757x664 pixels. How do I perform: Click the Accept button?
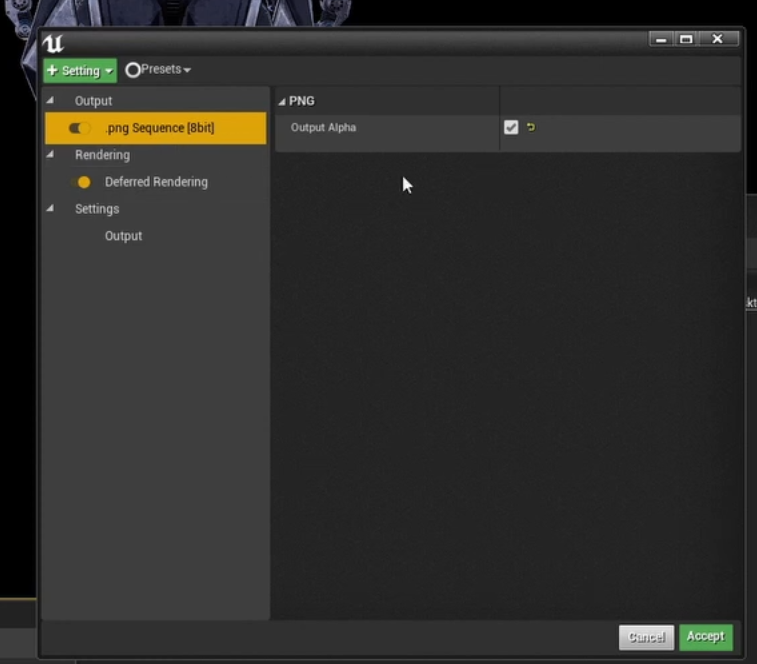(706, 636)
